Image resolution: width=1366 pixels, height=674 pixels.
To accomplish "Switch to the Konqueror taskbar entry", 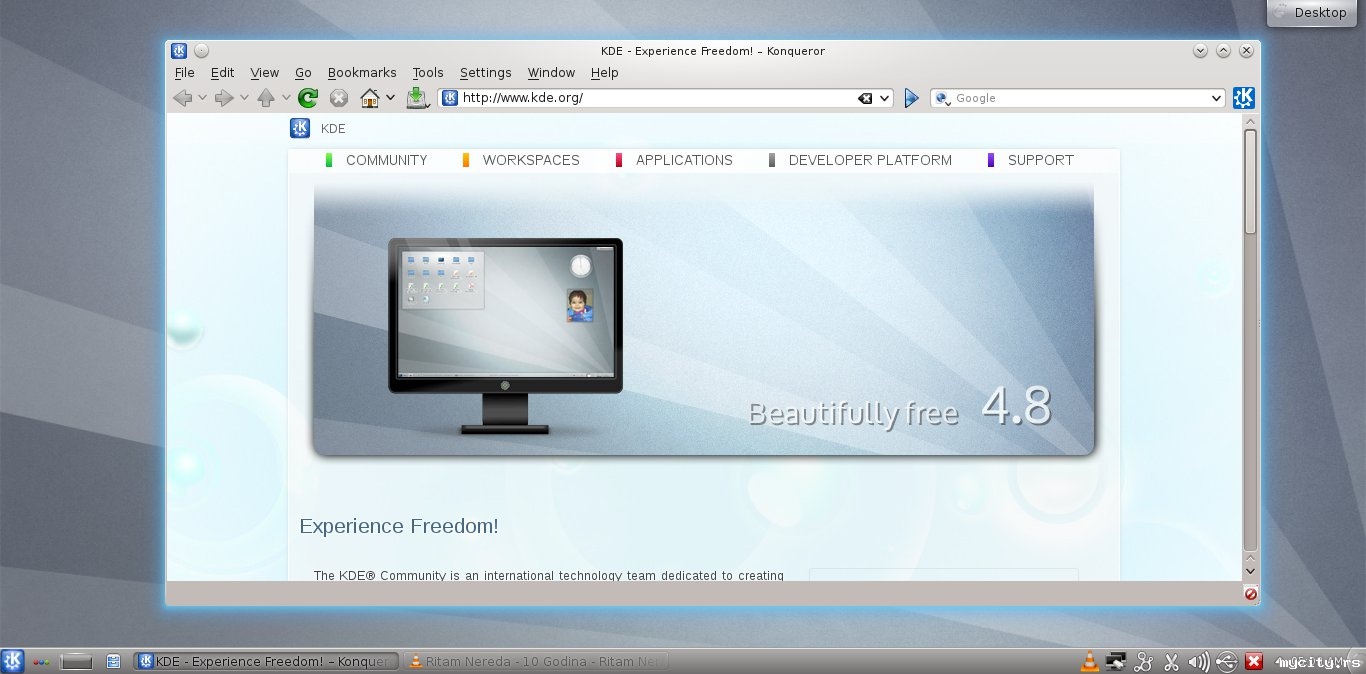I will point(266,661).
